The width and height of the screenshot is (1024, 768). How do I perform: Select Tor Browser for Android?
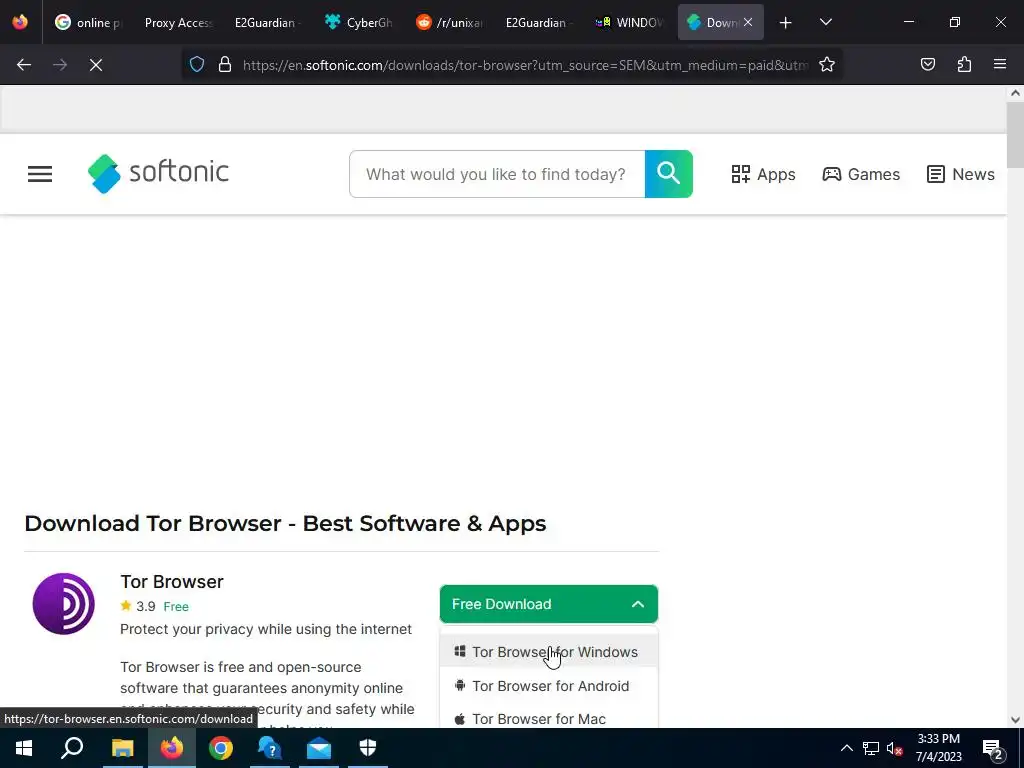(549, 686)
